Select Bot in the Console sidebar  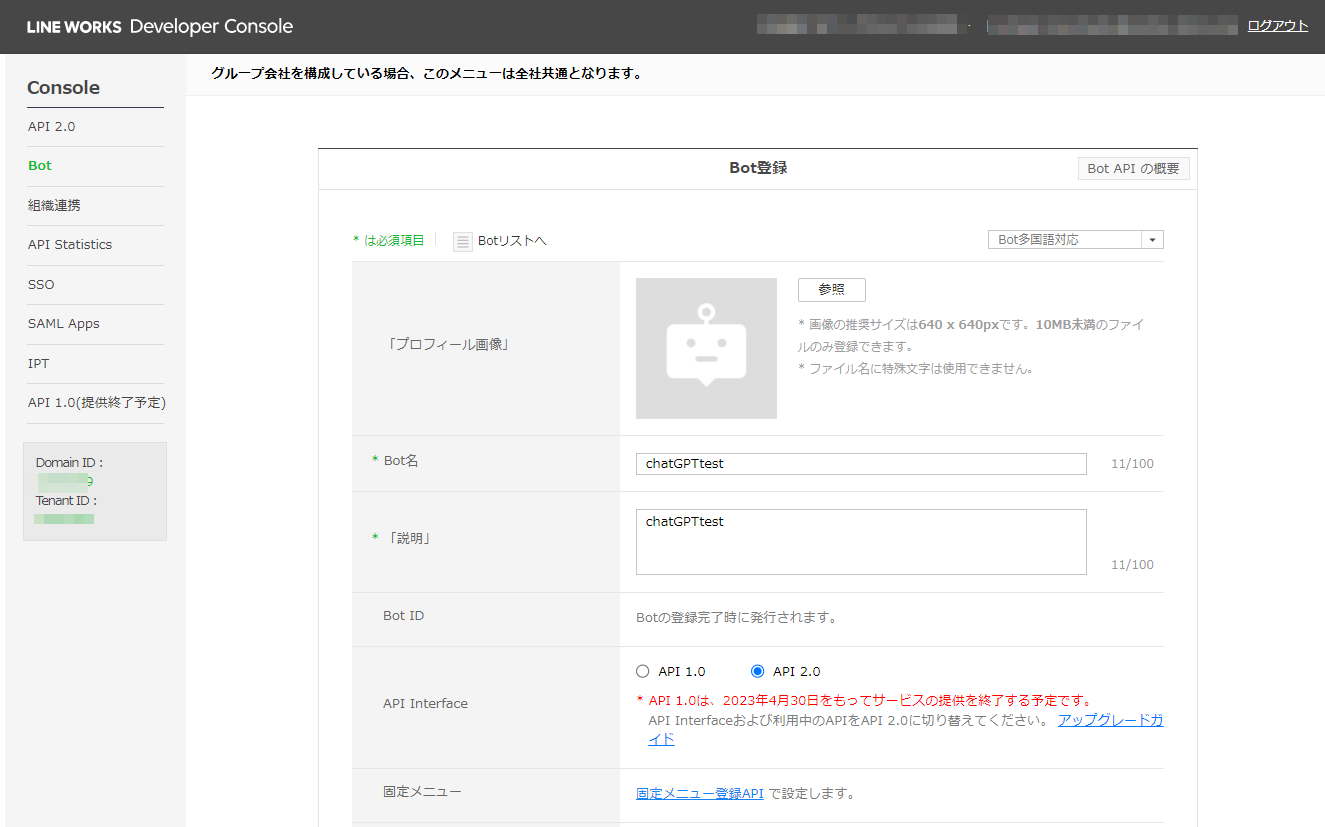pos(39,165)
